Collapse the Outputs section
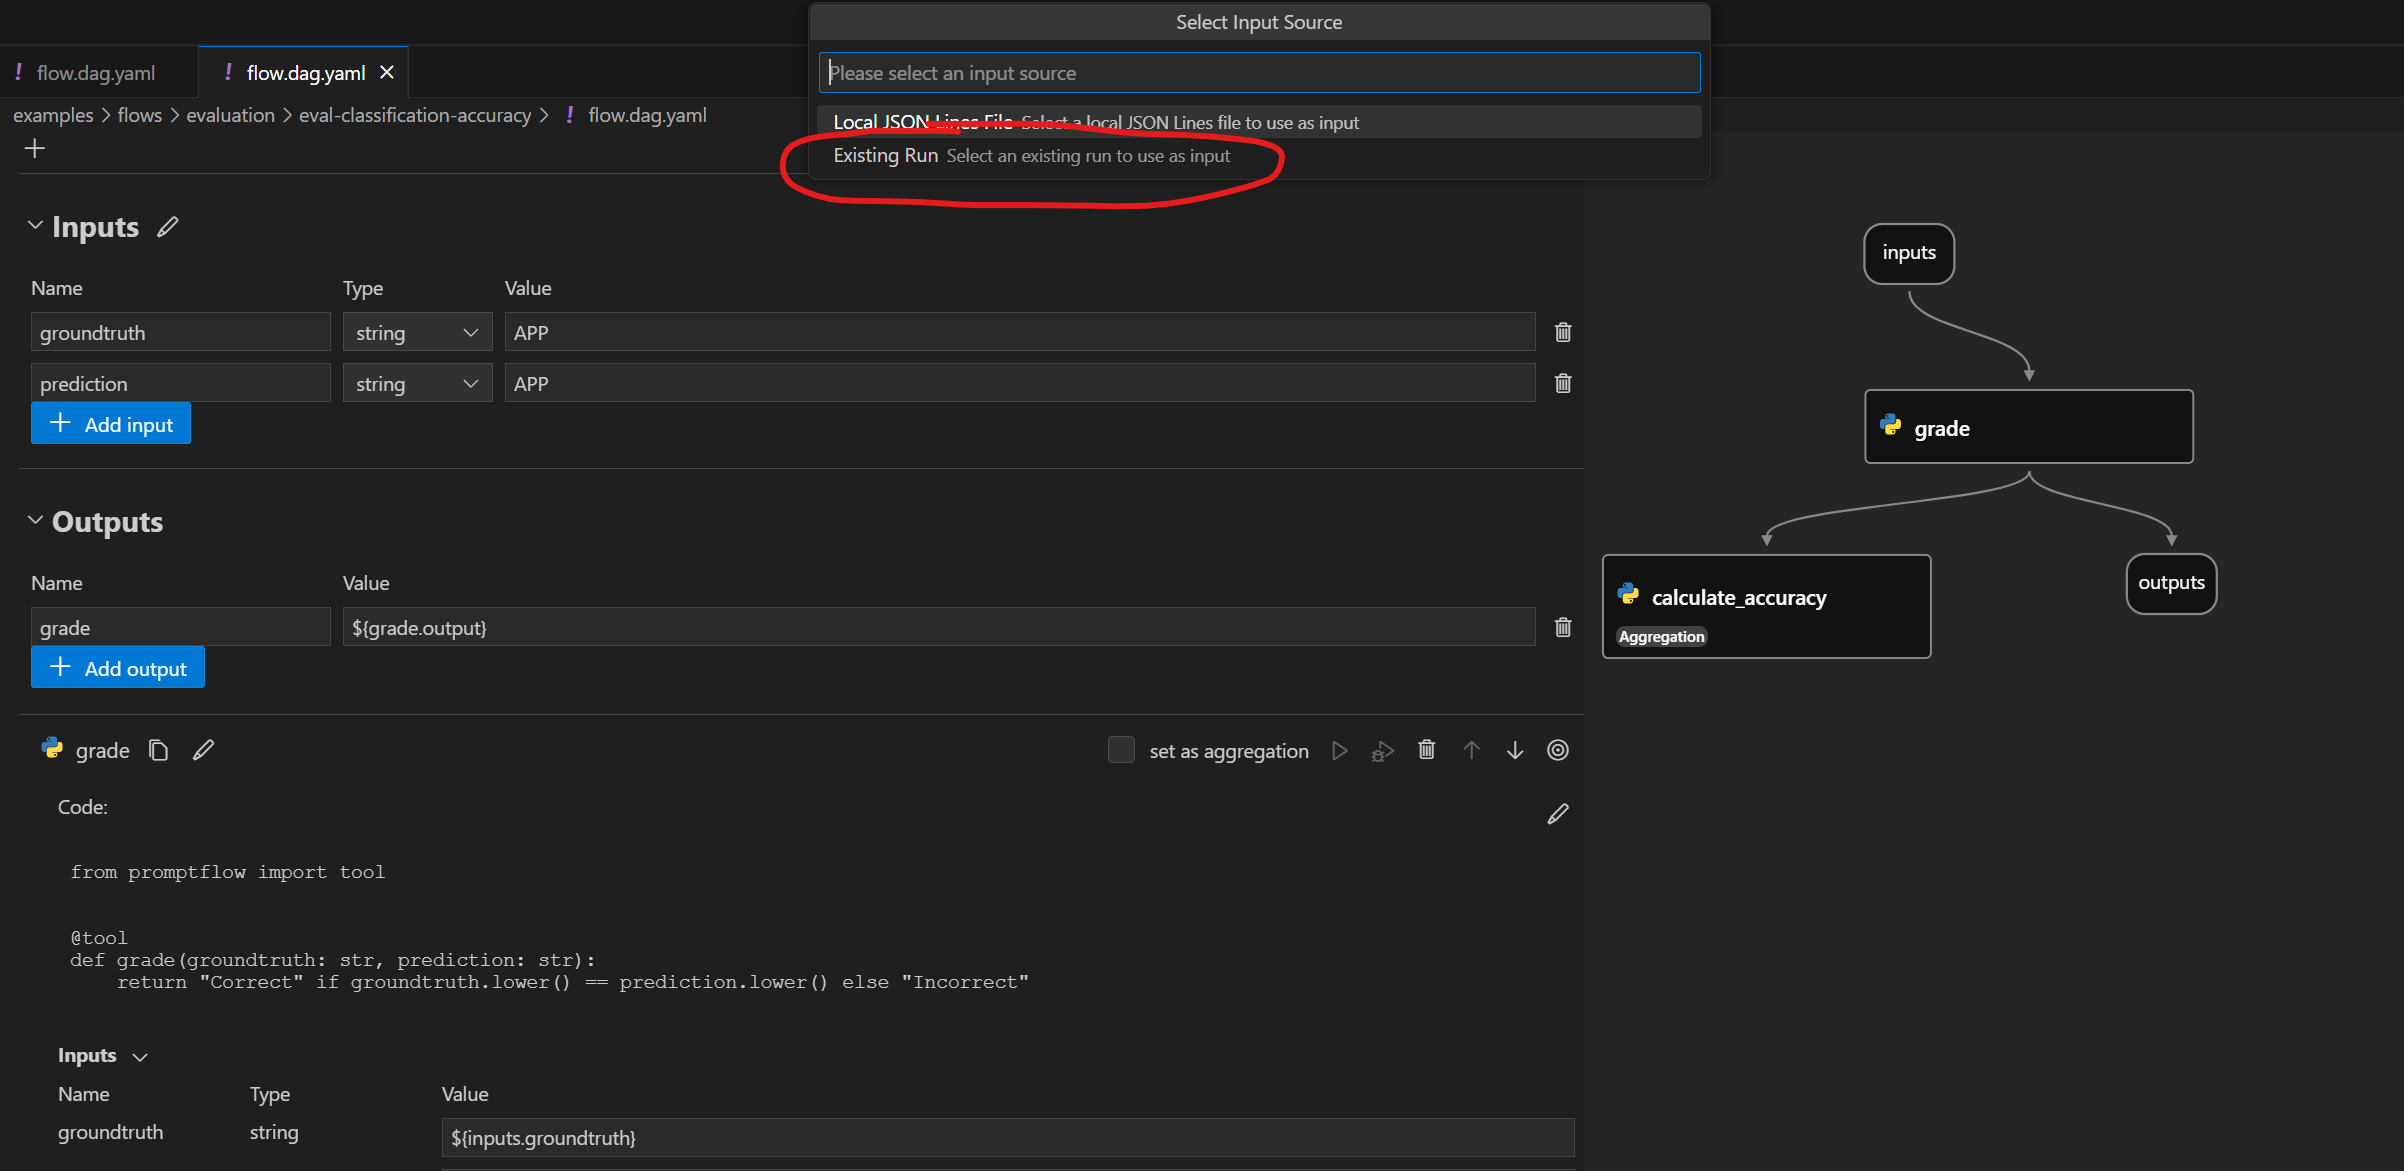 point(35,521)
